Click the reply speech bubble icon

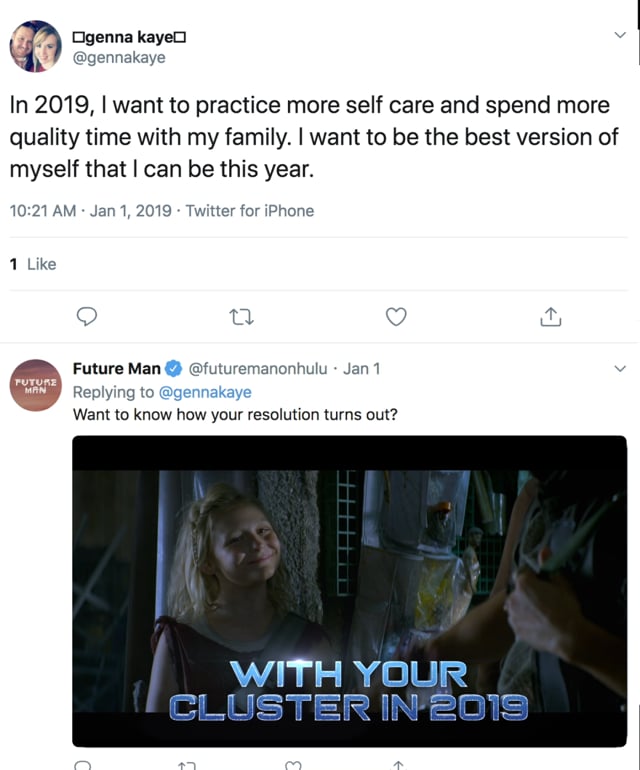click(x=87, y=317)
